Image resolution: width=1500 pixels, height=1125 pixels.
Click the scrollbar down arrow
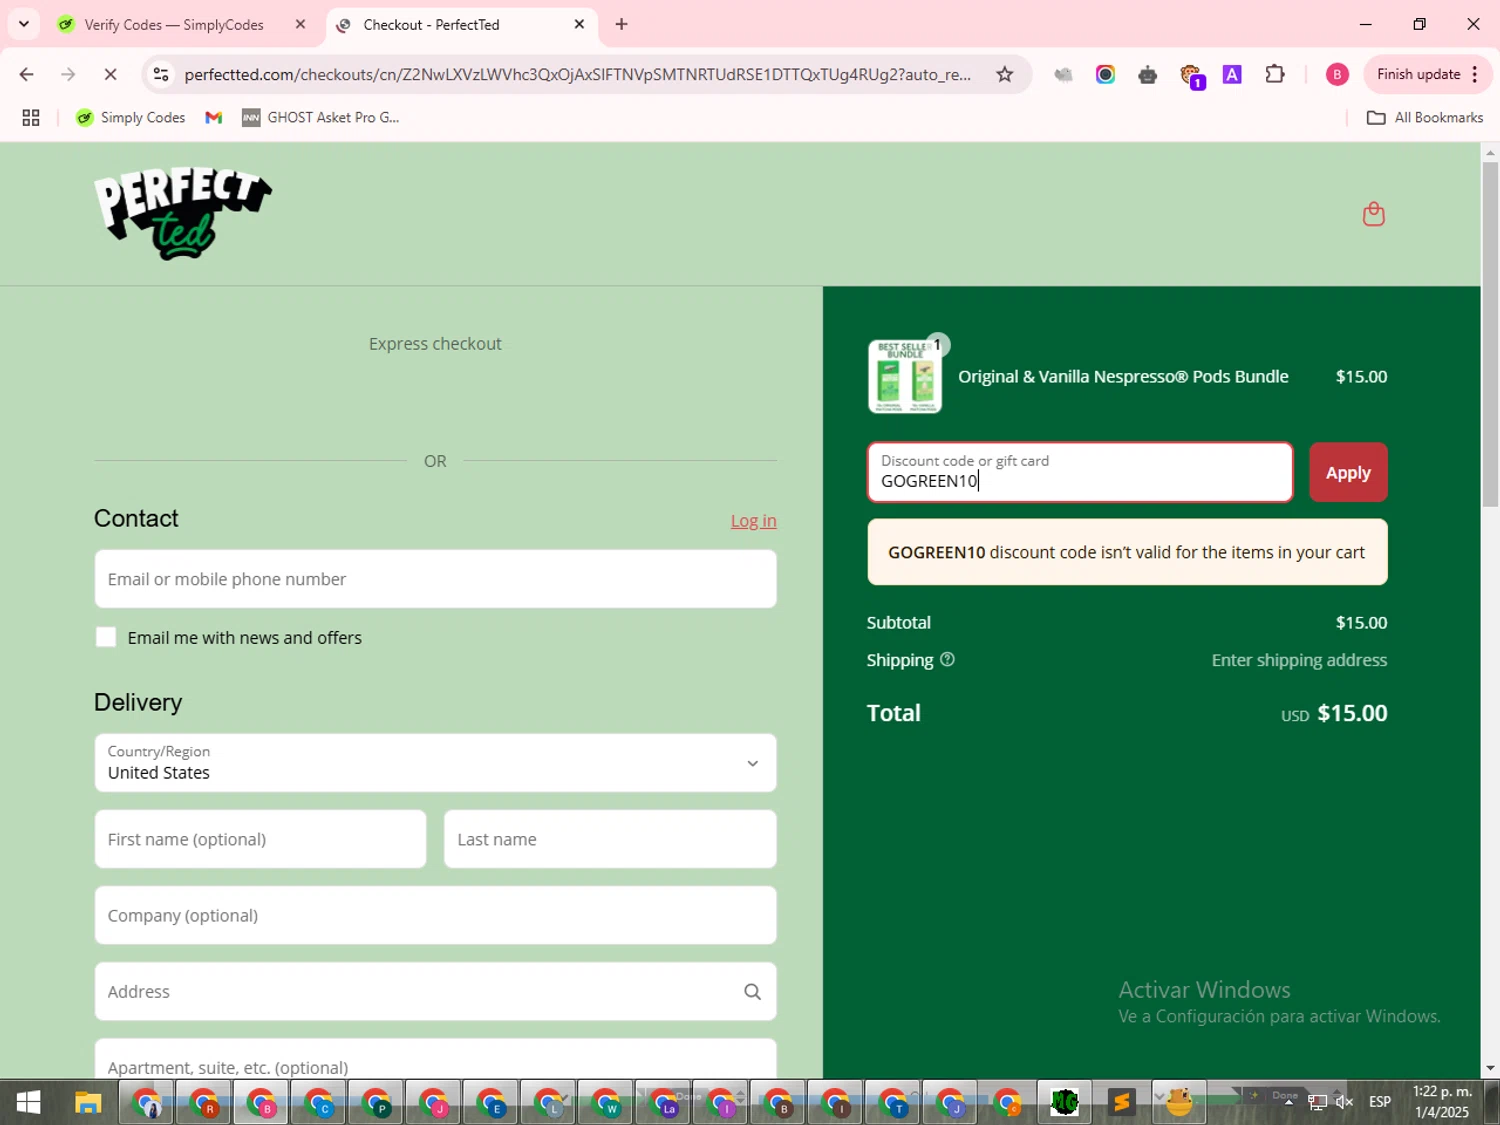coord(1490,1068)
